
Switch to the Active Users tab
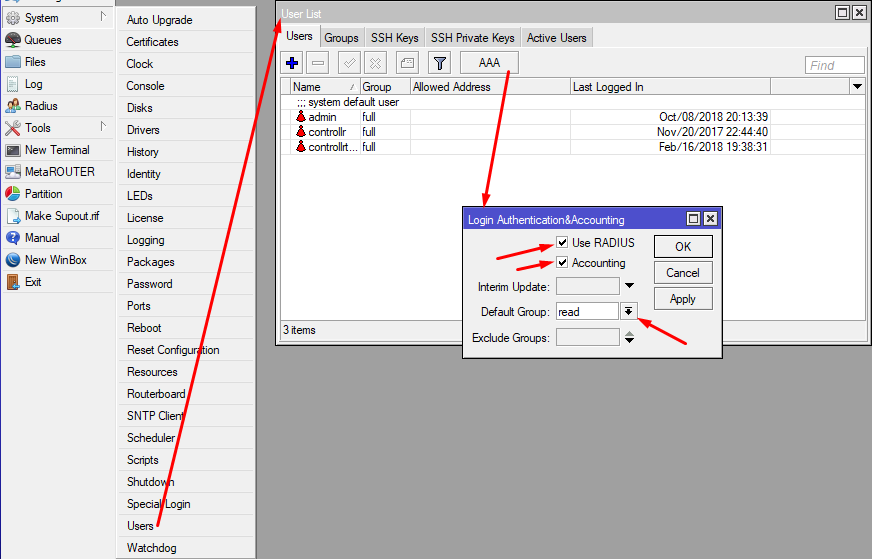pos(557,38)
